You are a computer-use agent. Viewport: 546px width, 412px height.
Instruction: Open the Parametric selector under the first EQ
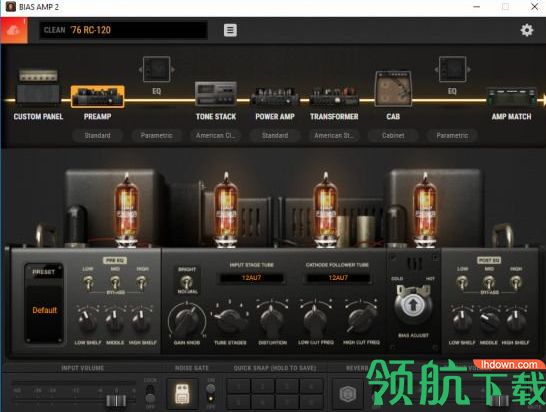tap(156, 135)
